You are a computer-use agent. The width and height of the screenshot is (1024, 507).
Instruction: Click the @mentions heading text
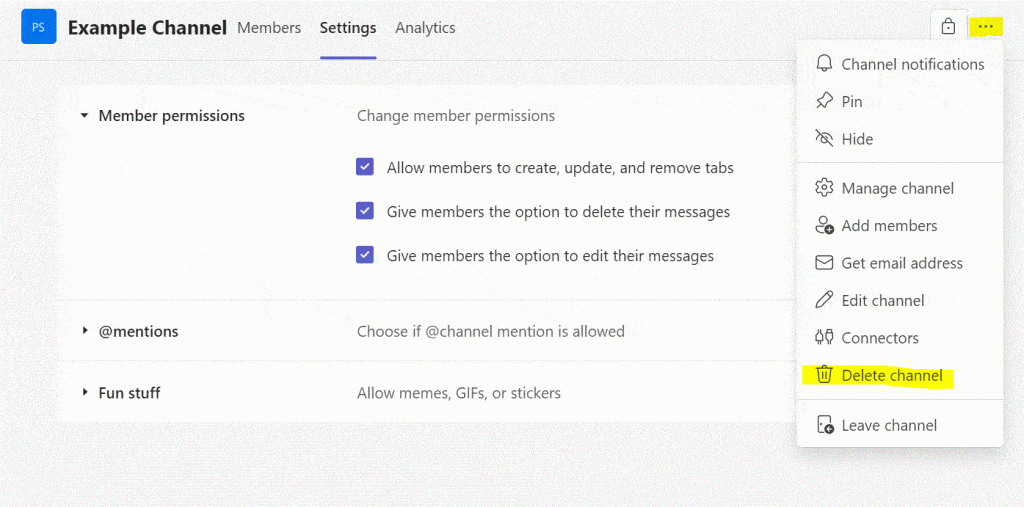[x=138, y=331]
